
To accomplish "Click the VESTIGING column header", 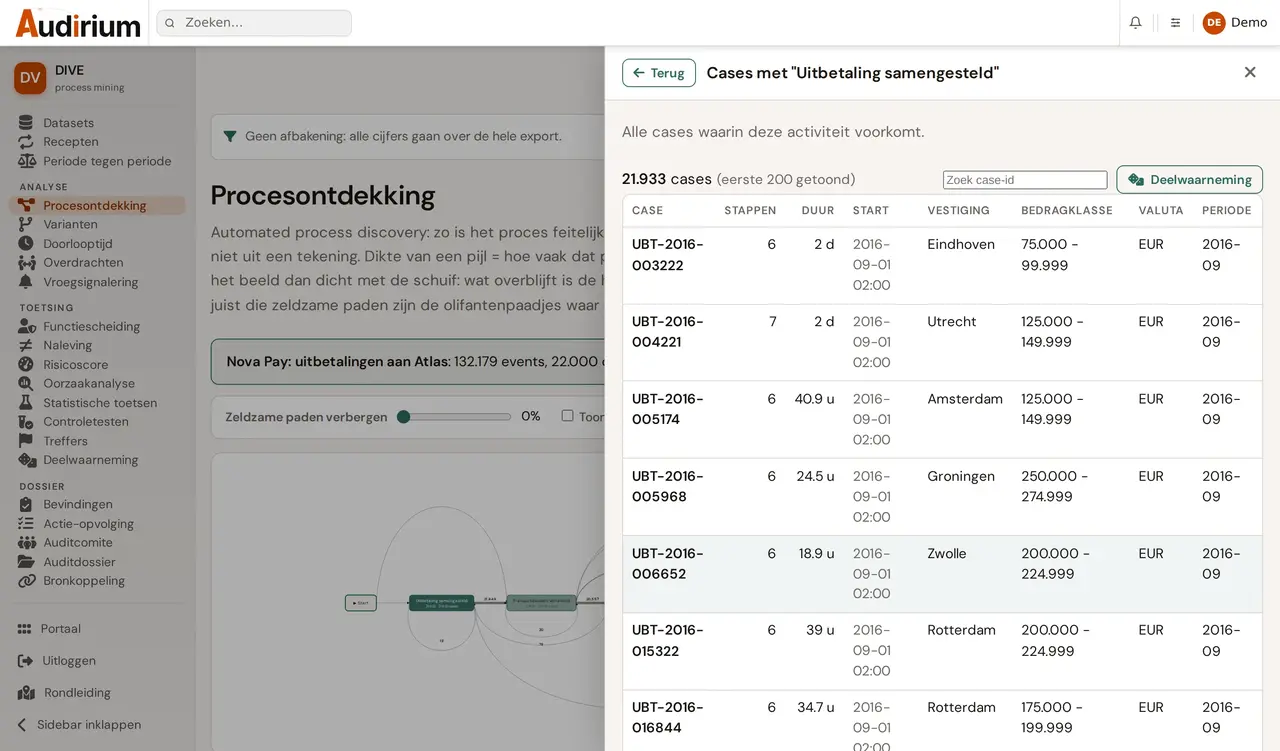I will click(x=958, y=211).
